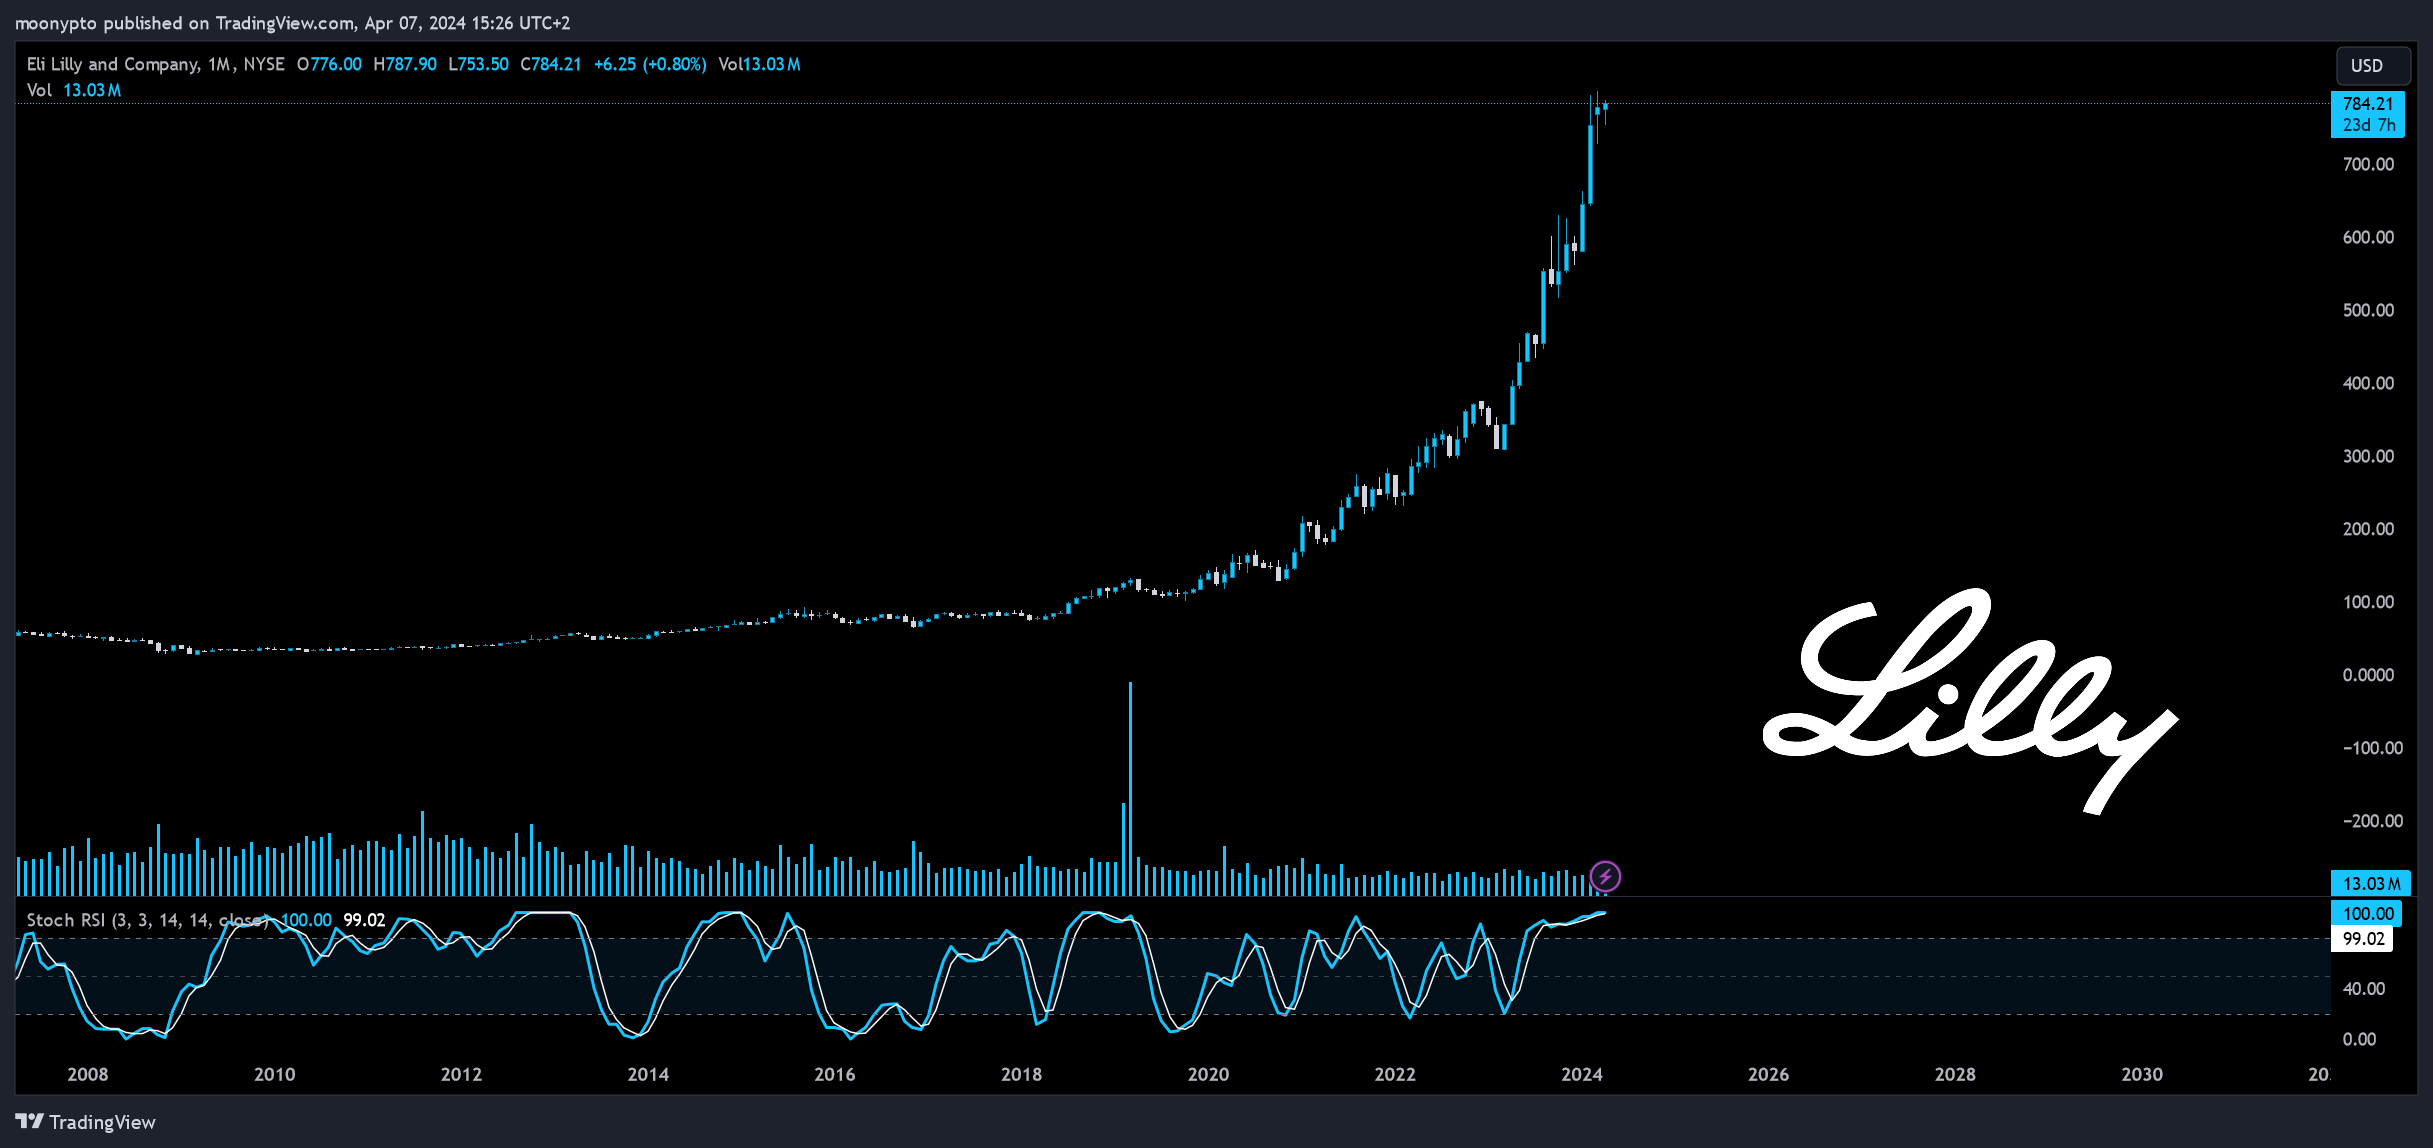
Task: Click the close price value C784.21
Action: pyautogui.click(x=550, y=64)
